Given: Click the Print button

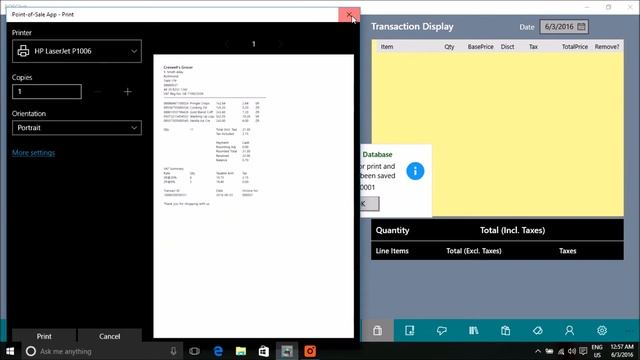Looking at the screenshot, I should (x=44, y=336).
